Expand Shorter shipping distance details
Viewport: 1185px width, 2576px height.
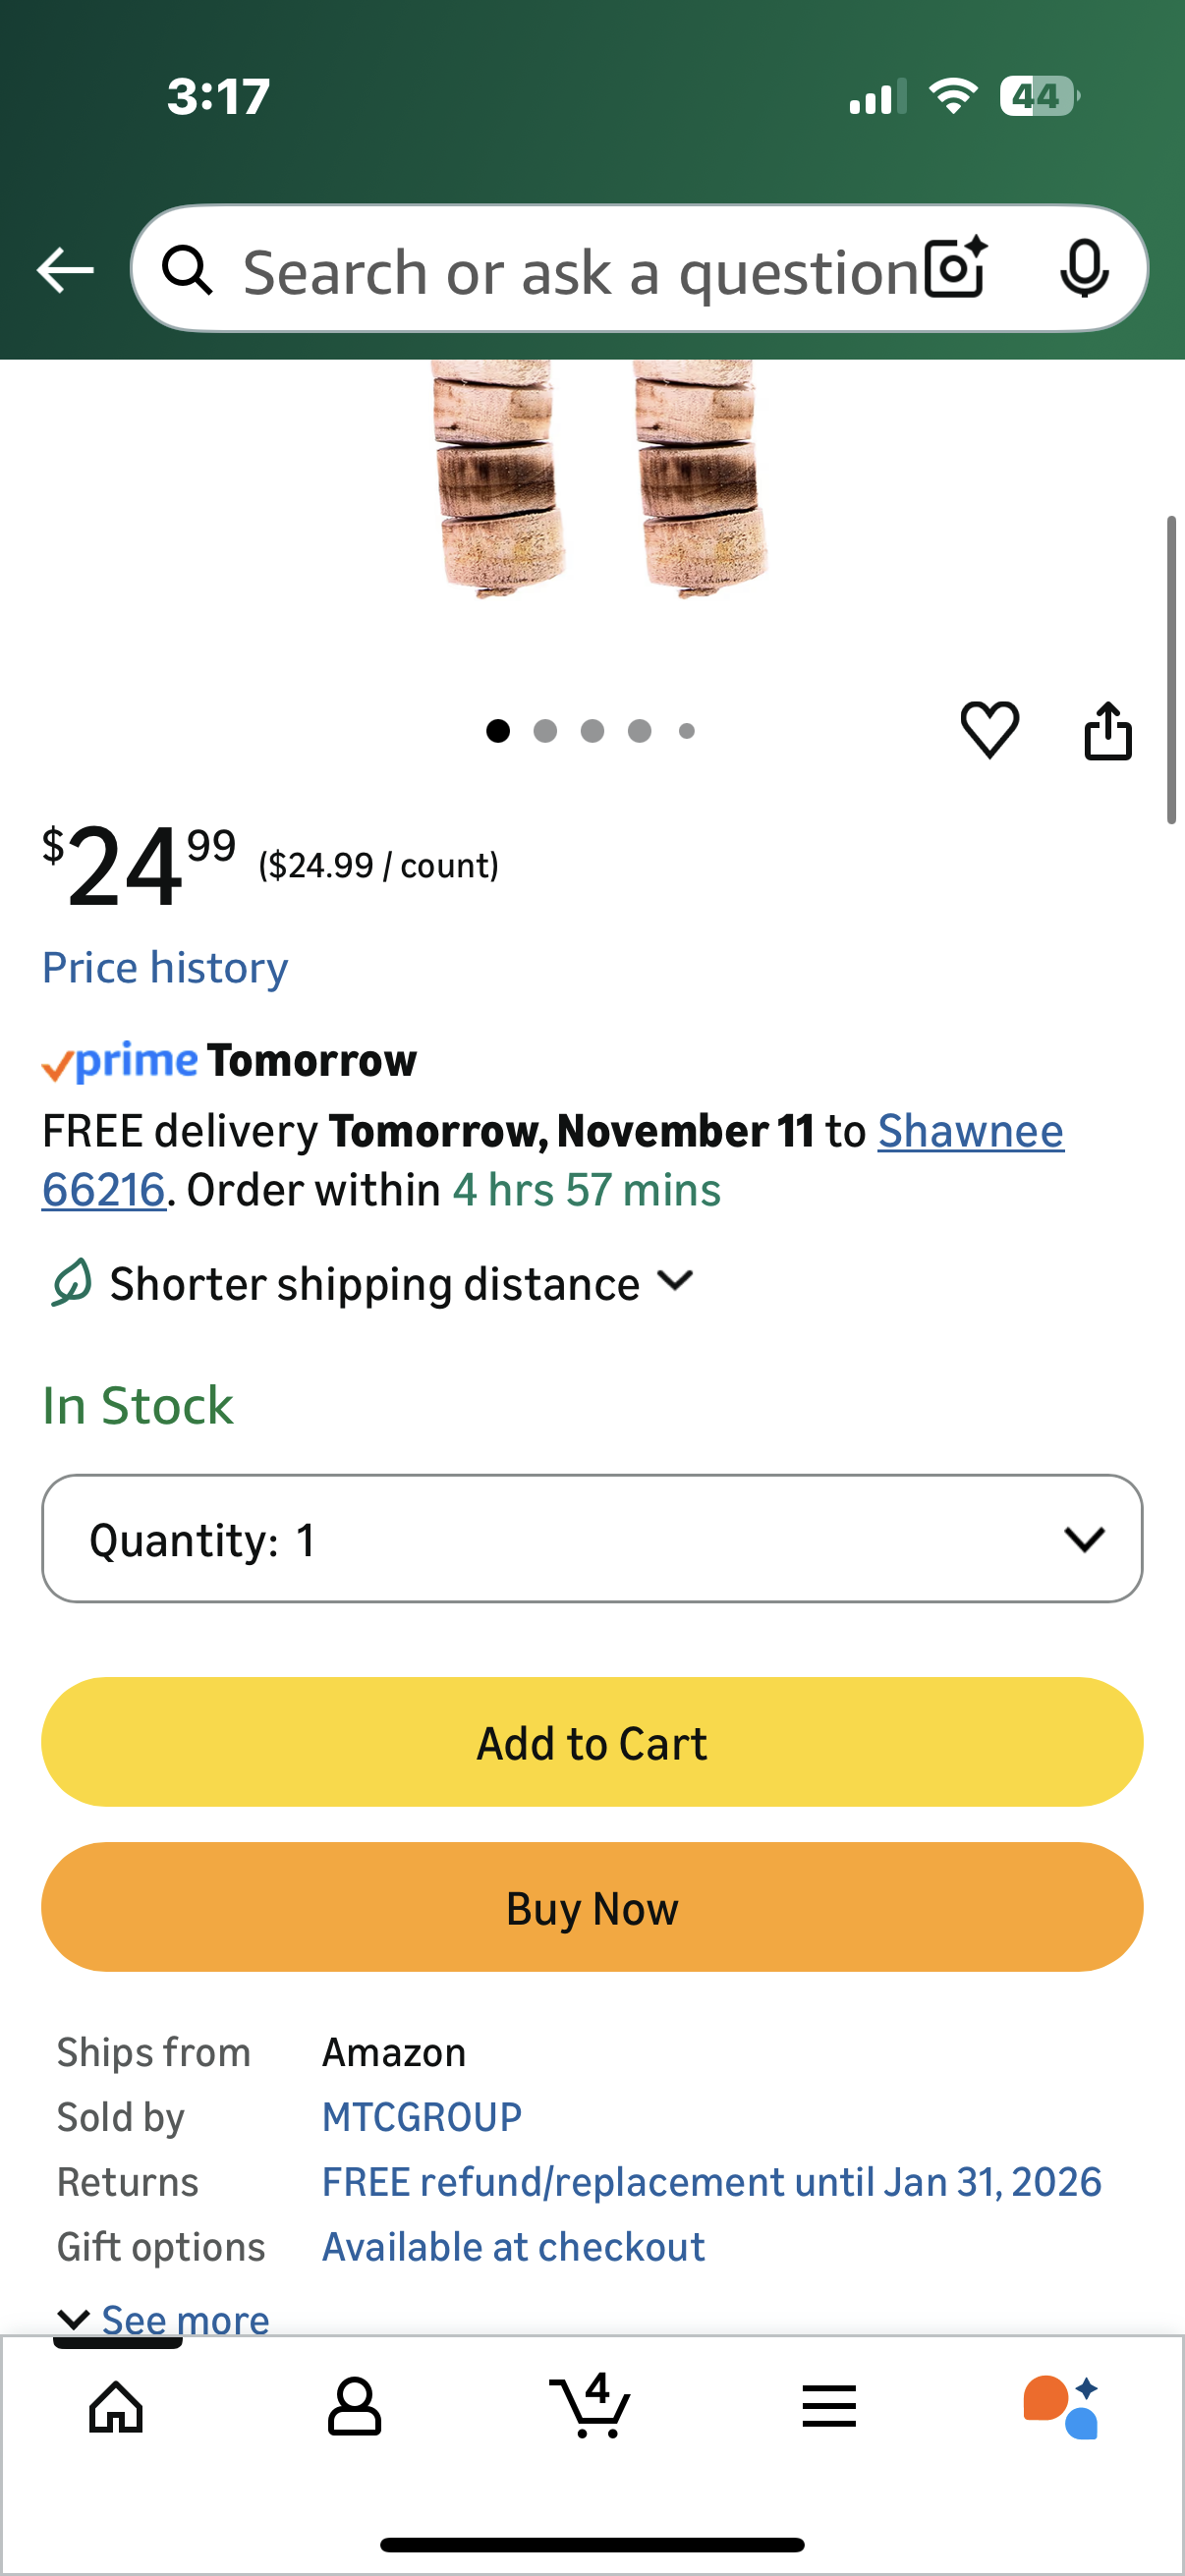coord(375,1283)
